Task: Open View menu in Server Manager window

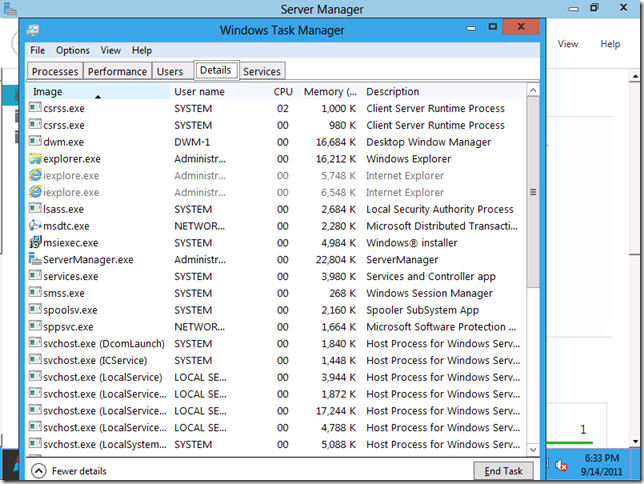Action: tap(568, 44)
